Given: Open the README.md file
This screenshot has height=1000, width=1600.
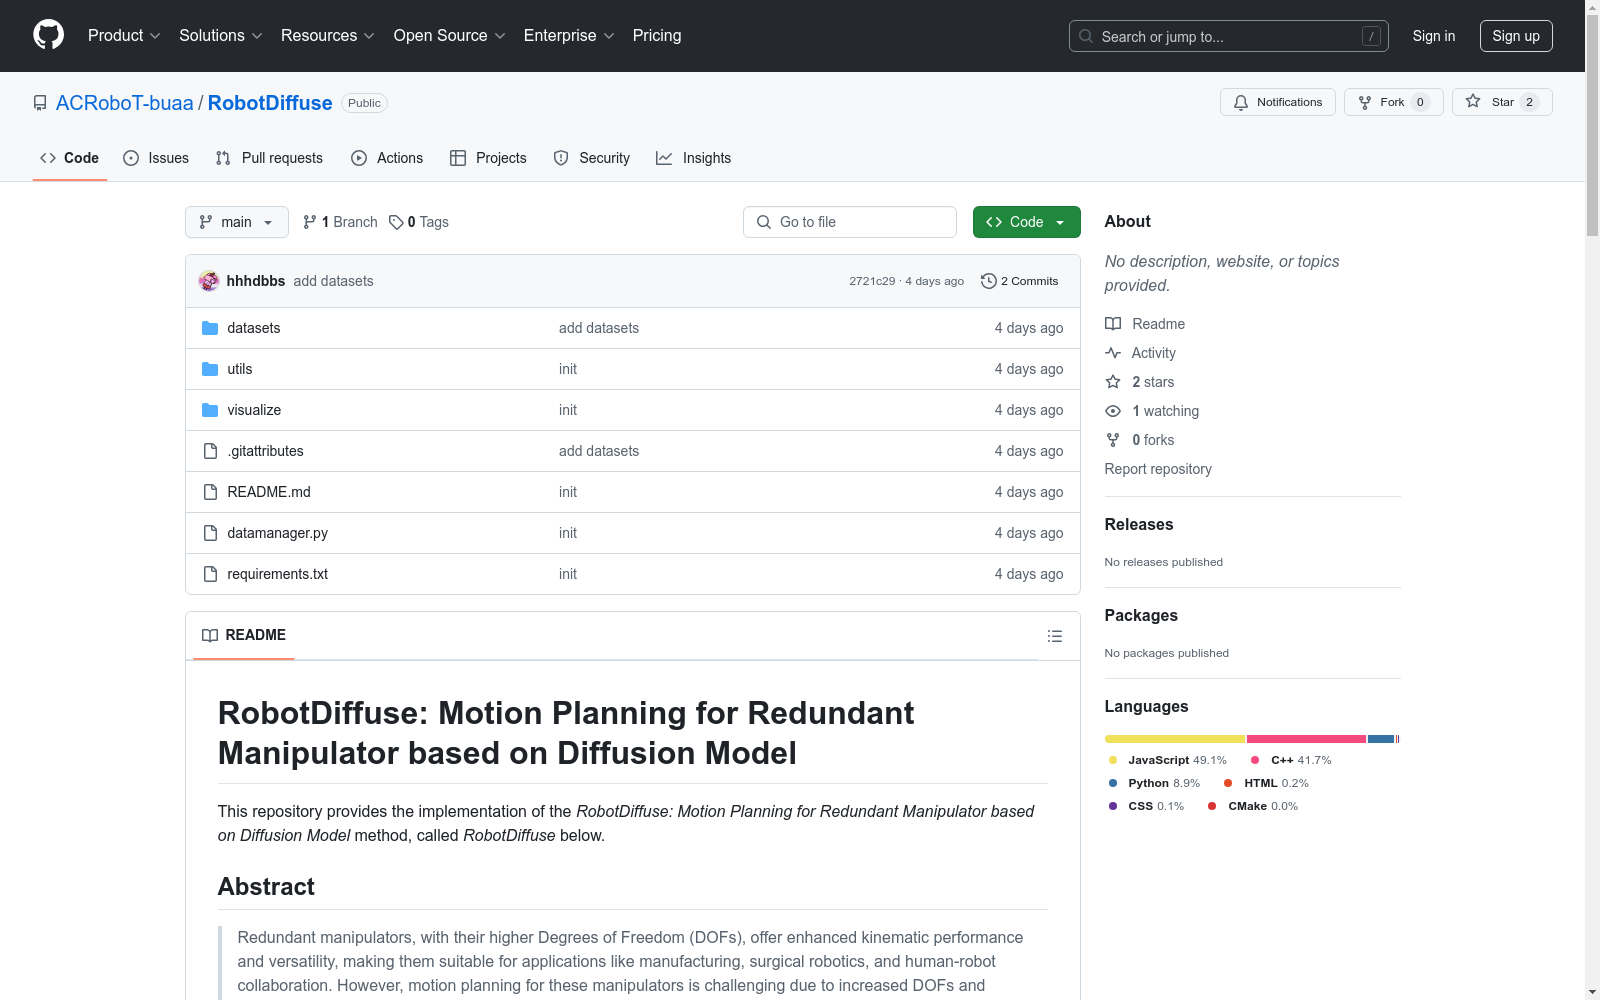Looking at the screenshot, I should (269, 492).
